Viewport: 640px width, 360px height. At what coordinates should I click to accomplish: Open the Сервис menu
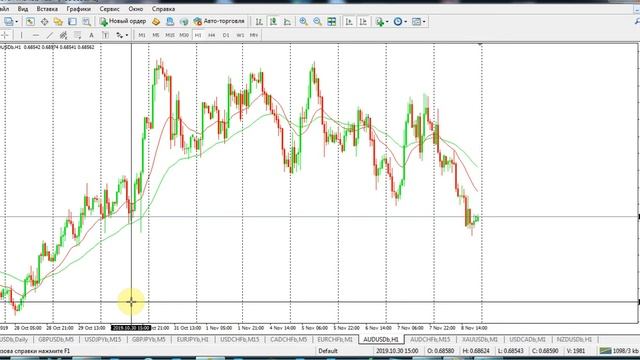109,9
